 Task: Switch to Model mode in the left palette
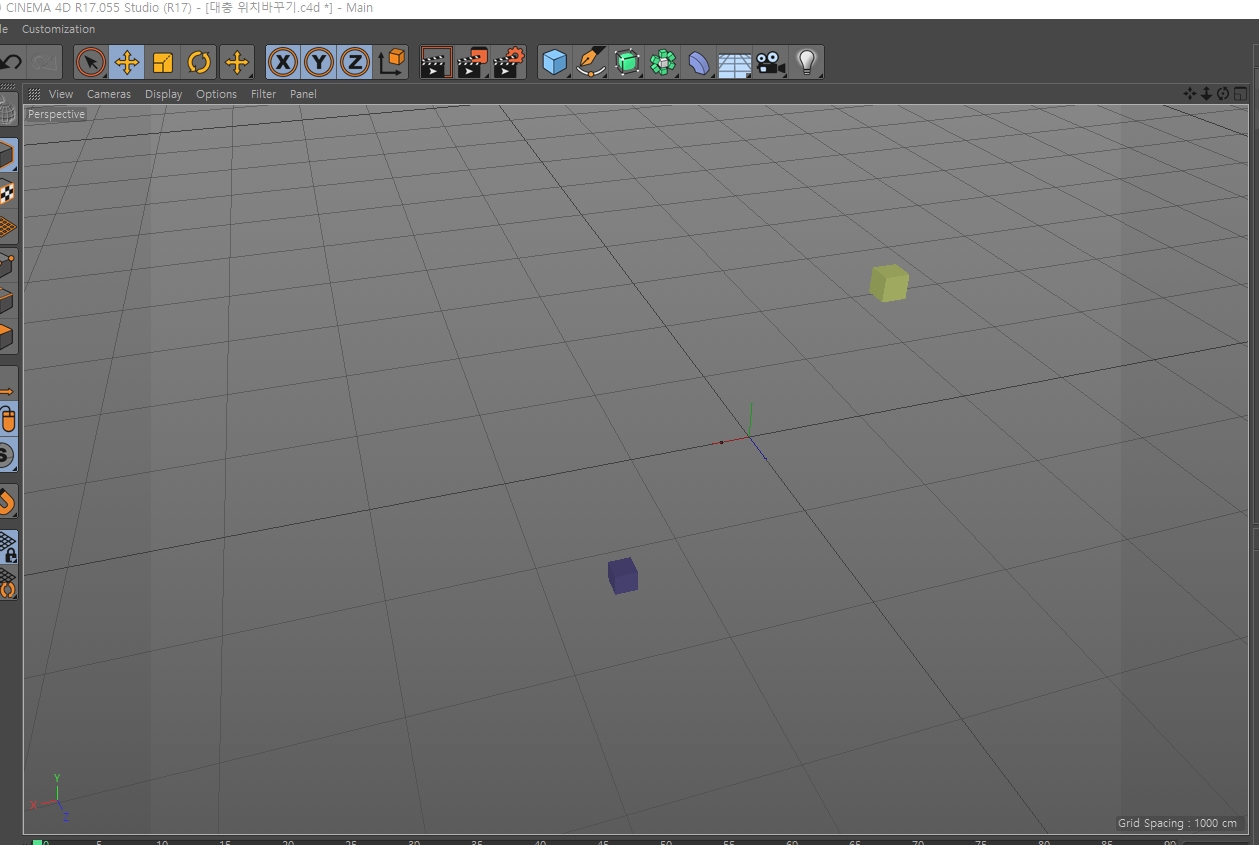pyautogui.click(x=8, y=156)
